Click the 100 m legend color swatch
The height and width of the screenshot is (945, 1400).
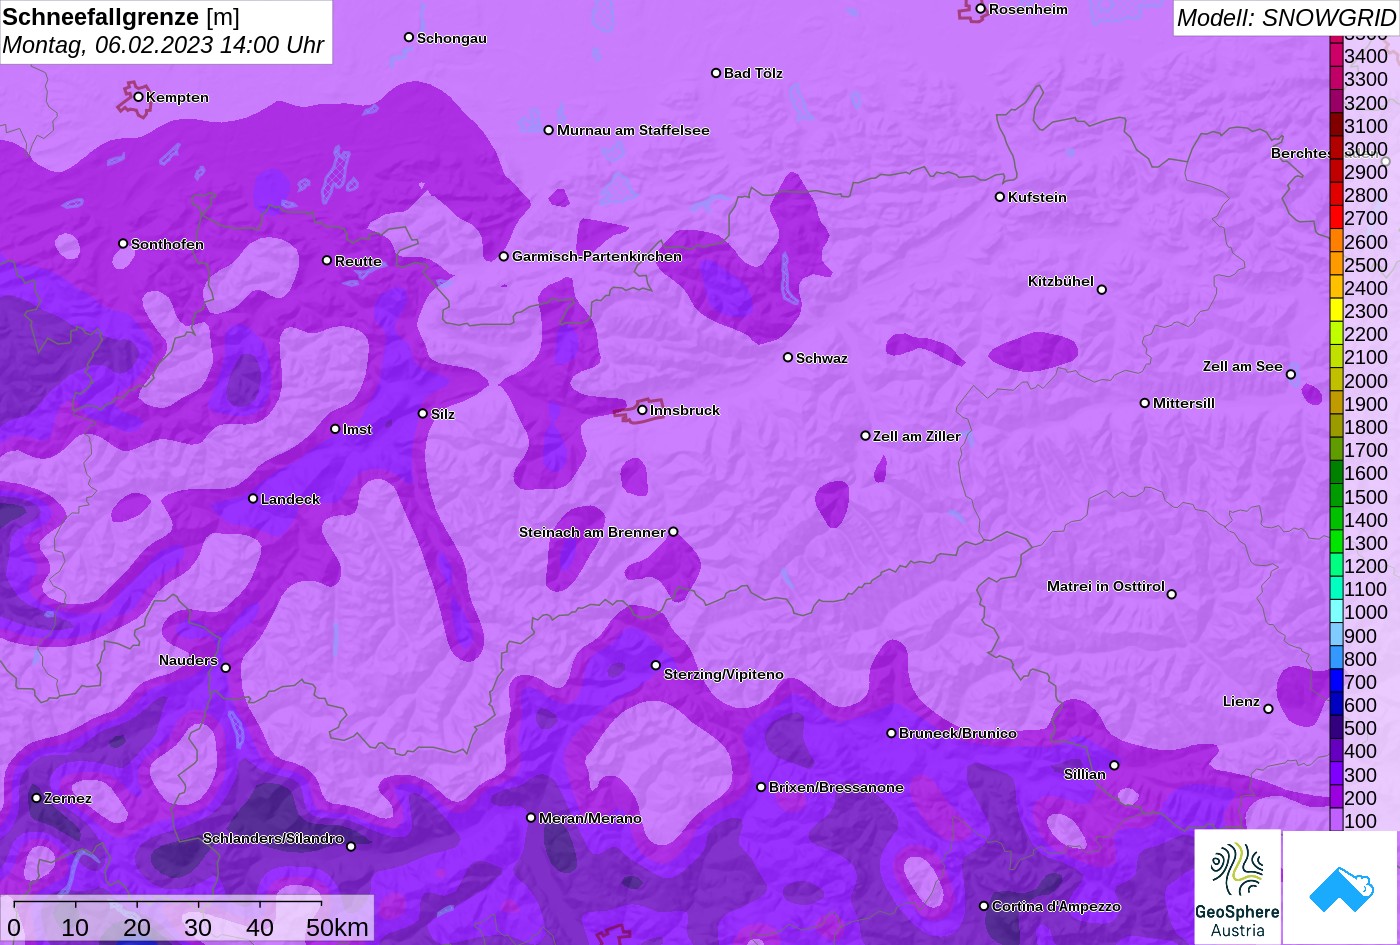[x=1335, y=820]
